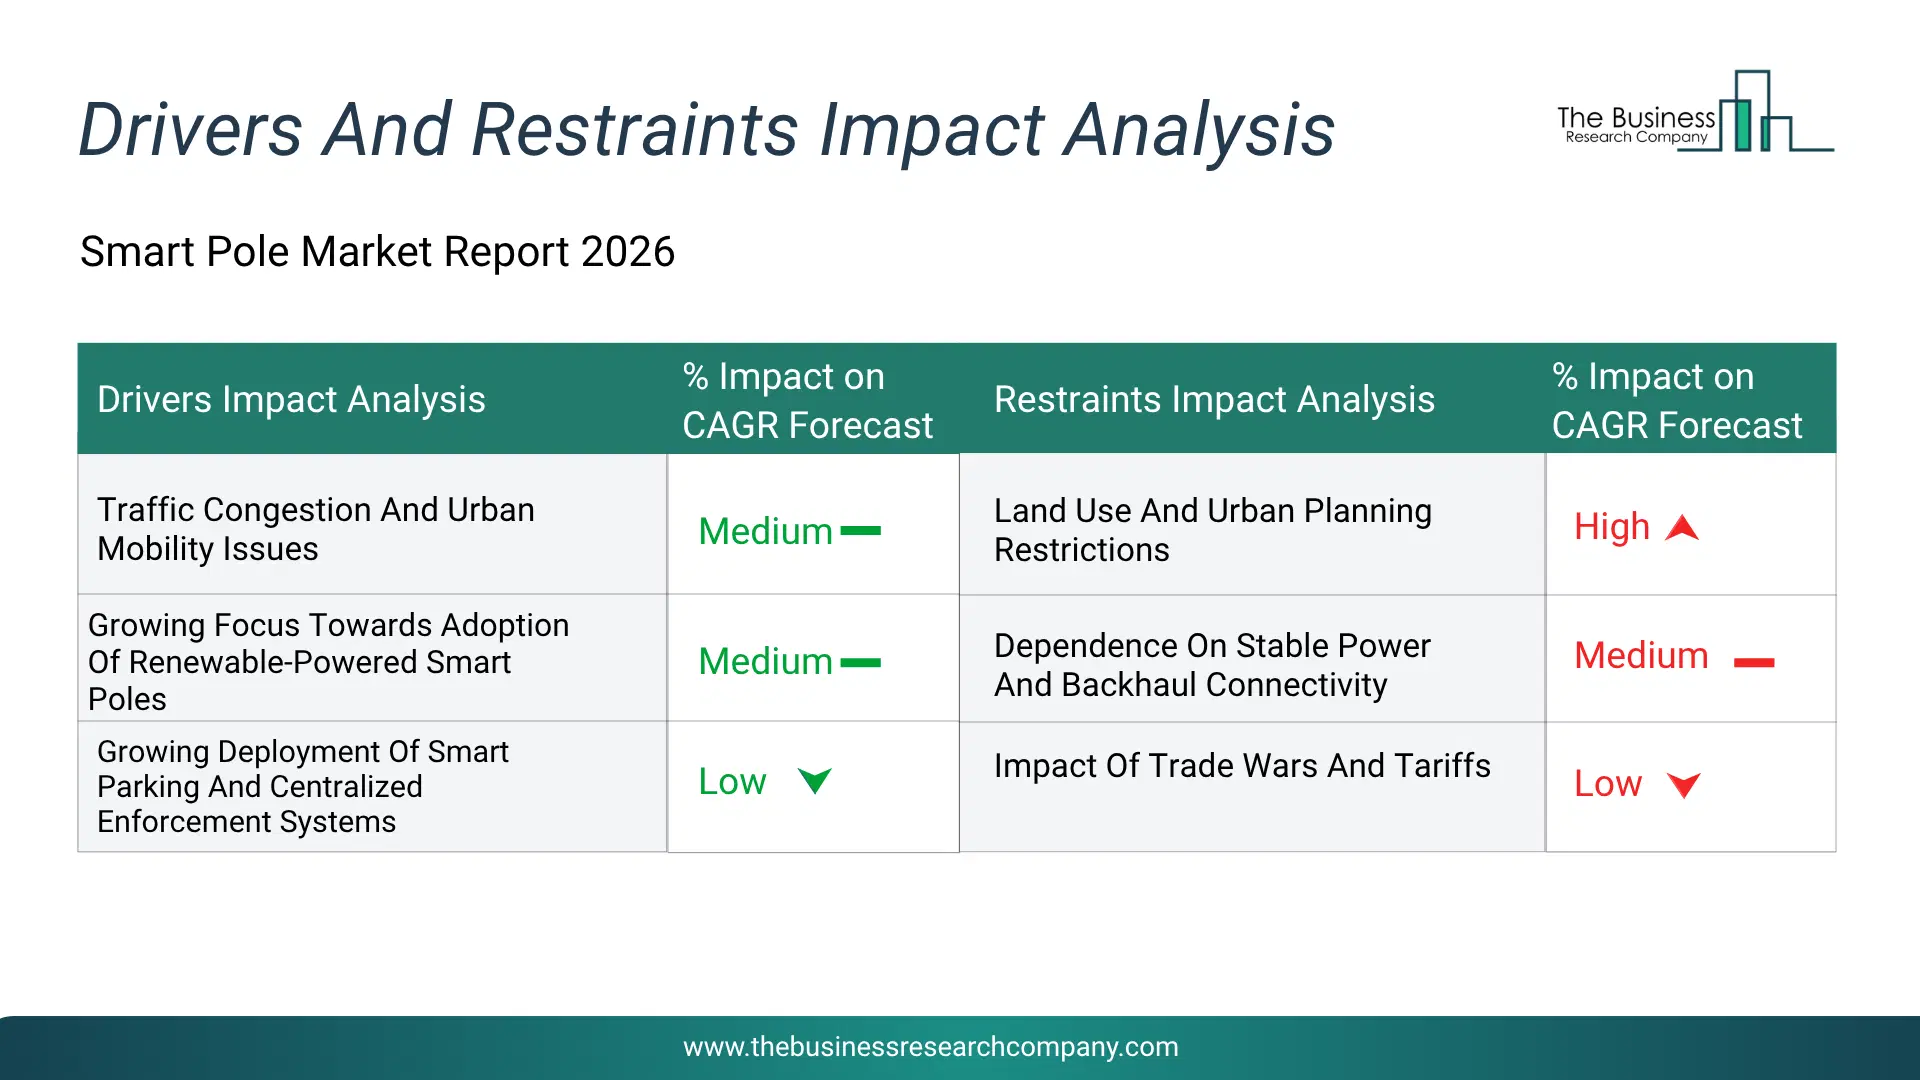Click the red dash beside restraints Medium

[x=1754, y=662]
